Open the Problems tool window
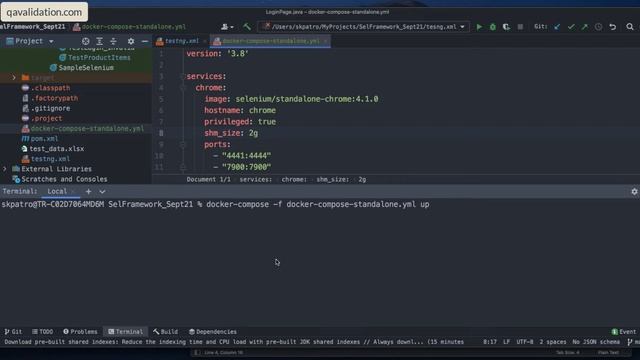The width and height of the screenshot is (640, 360). (x=80, y=332)
